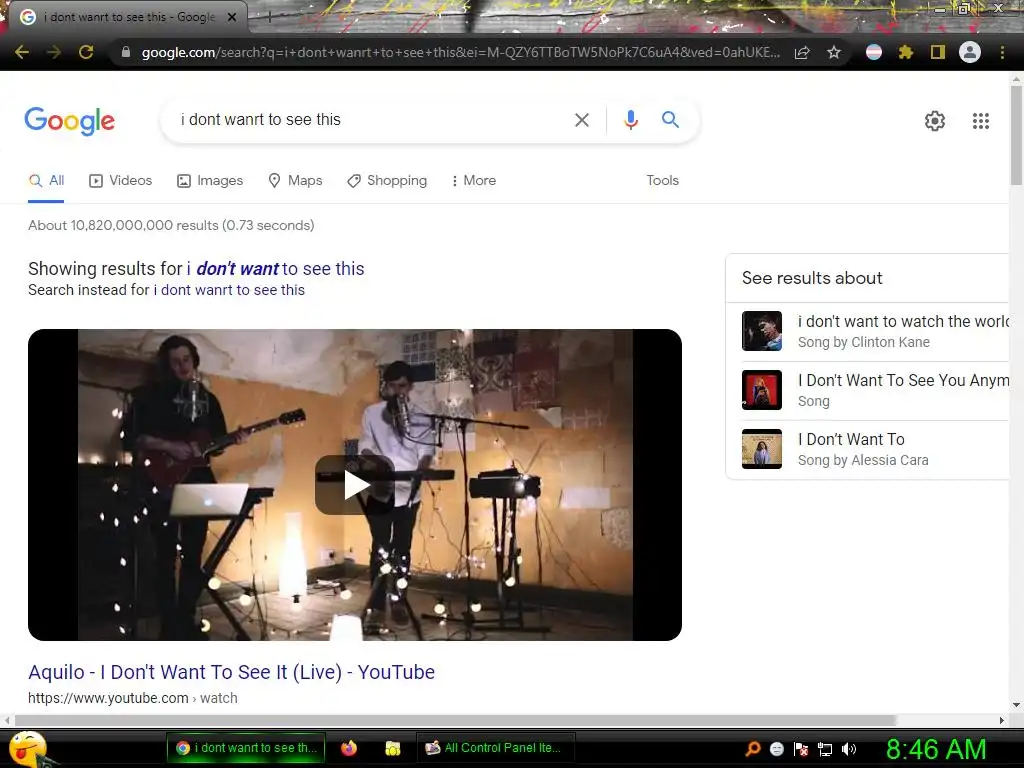Open Google apps grid
The height and width of the screenshot is (768, 1024).
(x=981, y=121)
